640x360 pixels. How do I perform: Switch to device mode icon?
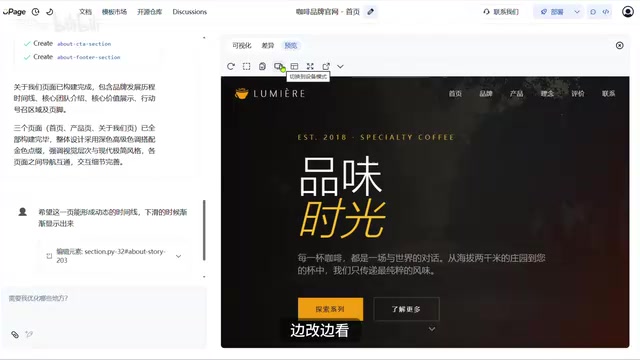pyautogui.click(x=279, y=66)
